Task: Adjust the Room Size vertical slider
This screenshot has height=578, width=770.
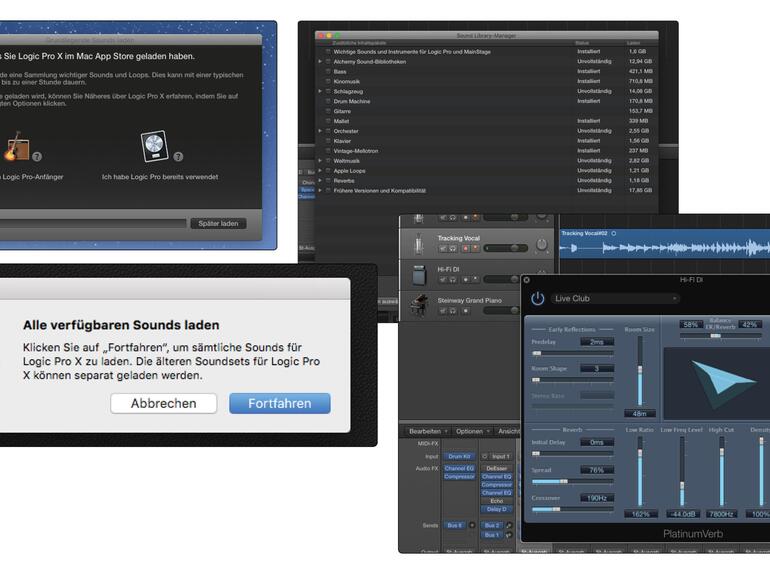Action: pos(640,371)
